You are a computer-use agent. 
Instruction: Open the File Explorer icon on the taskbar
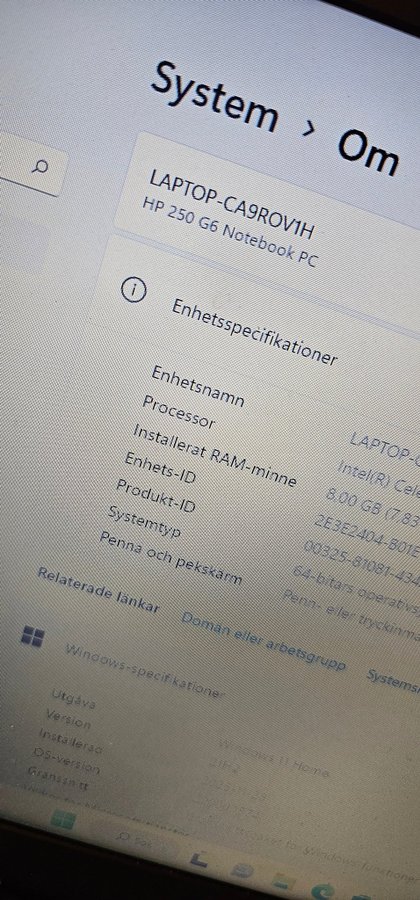(x=282, y=880)
